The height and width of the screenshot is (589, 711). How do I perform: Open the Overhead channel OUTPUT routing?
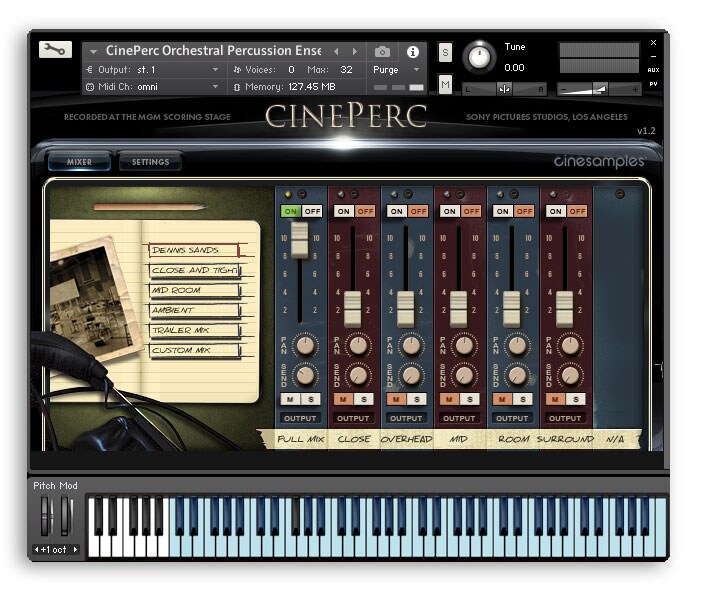[406, 418]
